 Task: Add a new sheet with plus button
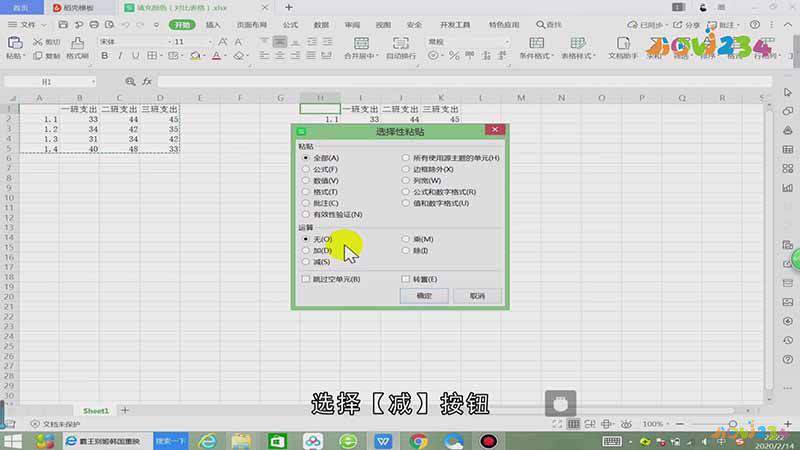[x=125, y=410]
